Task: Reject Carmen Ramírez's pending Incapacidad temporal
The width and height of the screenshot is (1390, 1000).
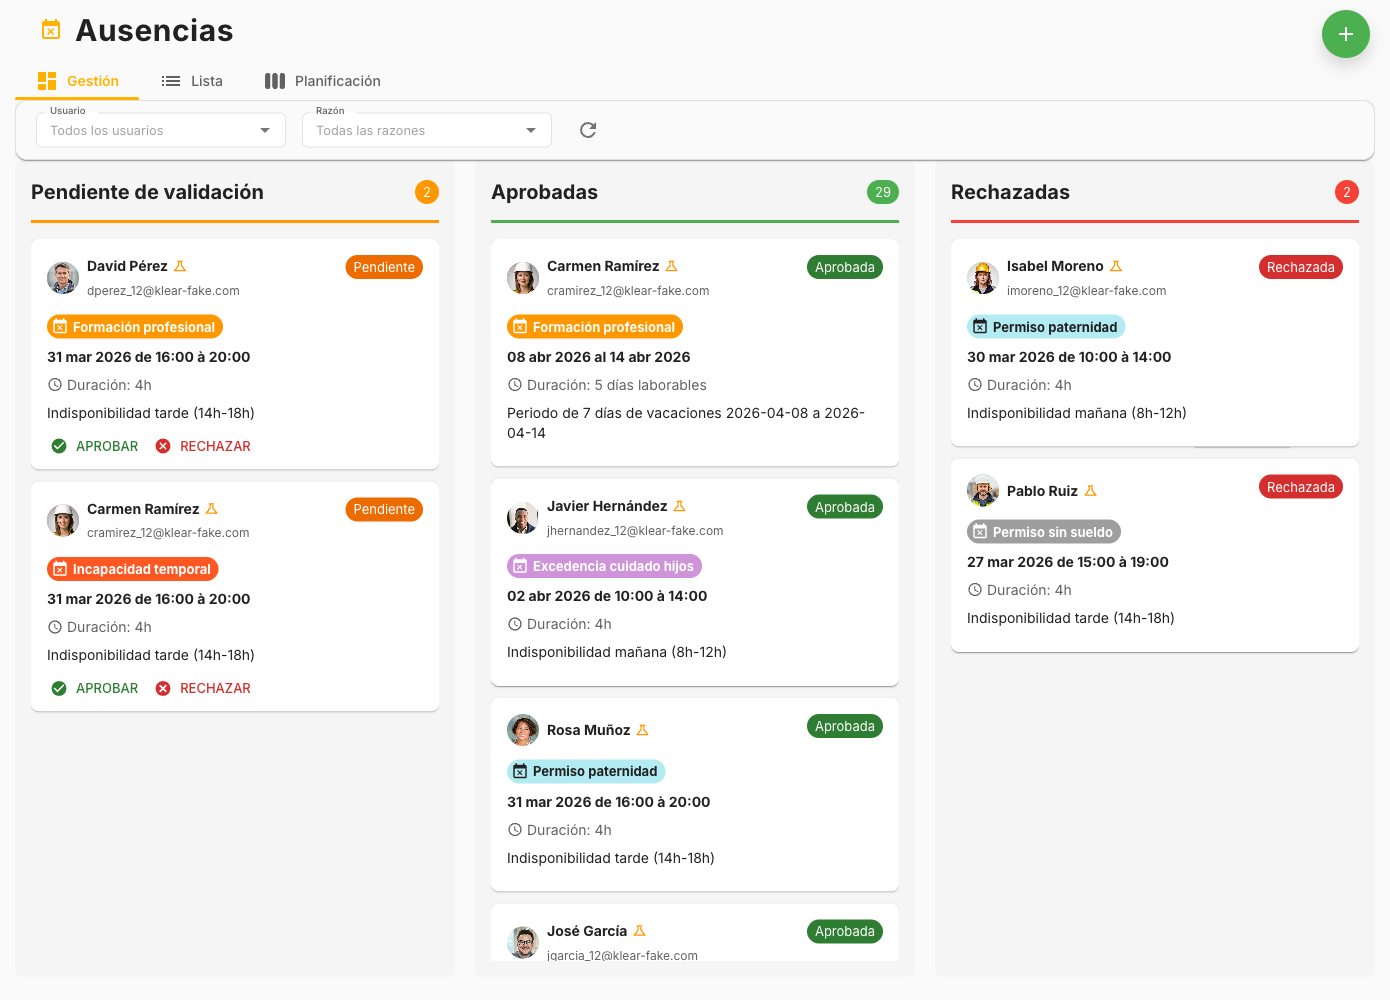Action: (203, 688)
